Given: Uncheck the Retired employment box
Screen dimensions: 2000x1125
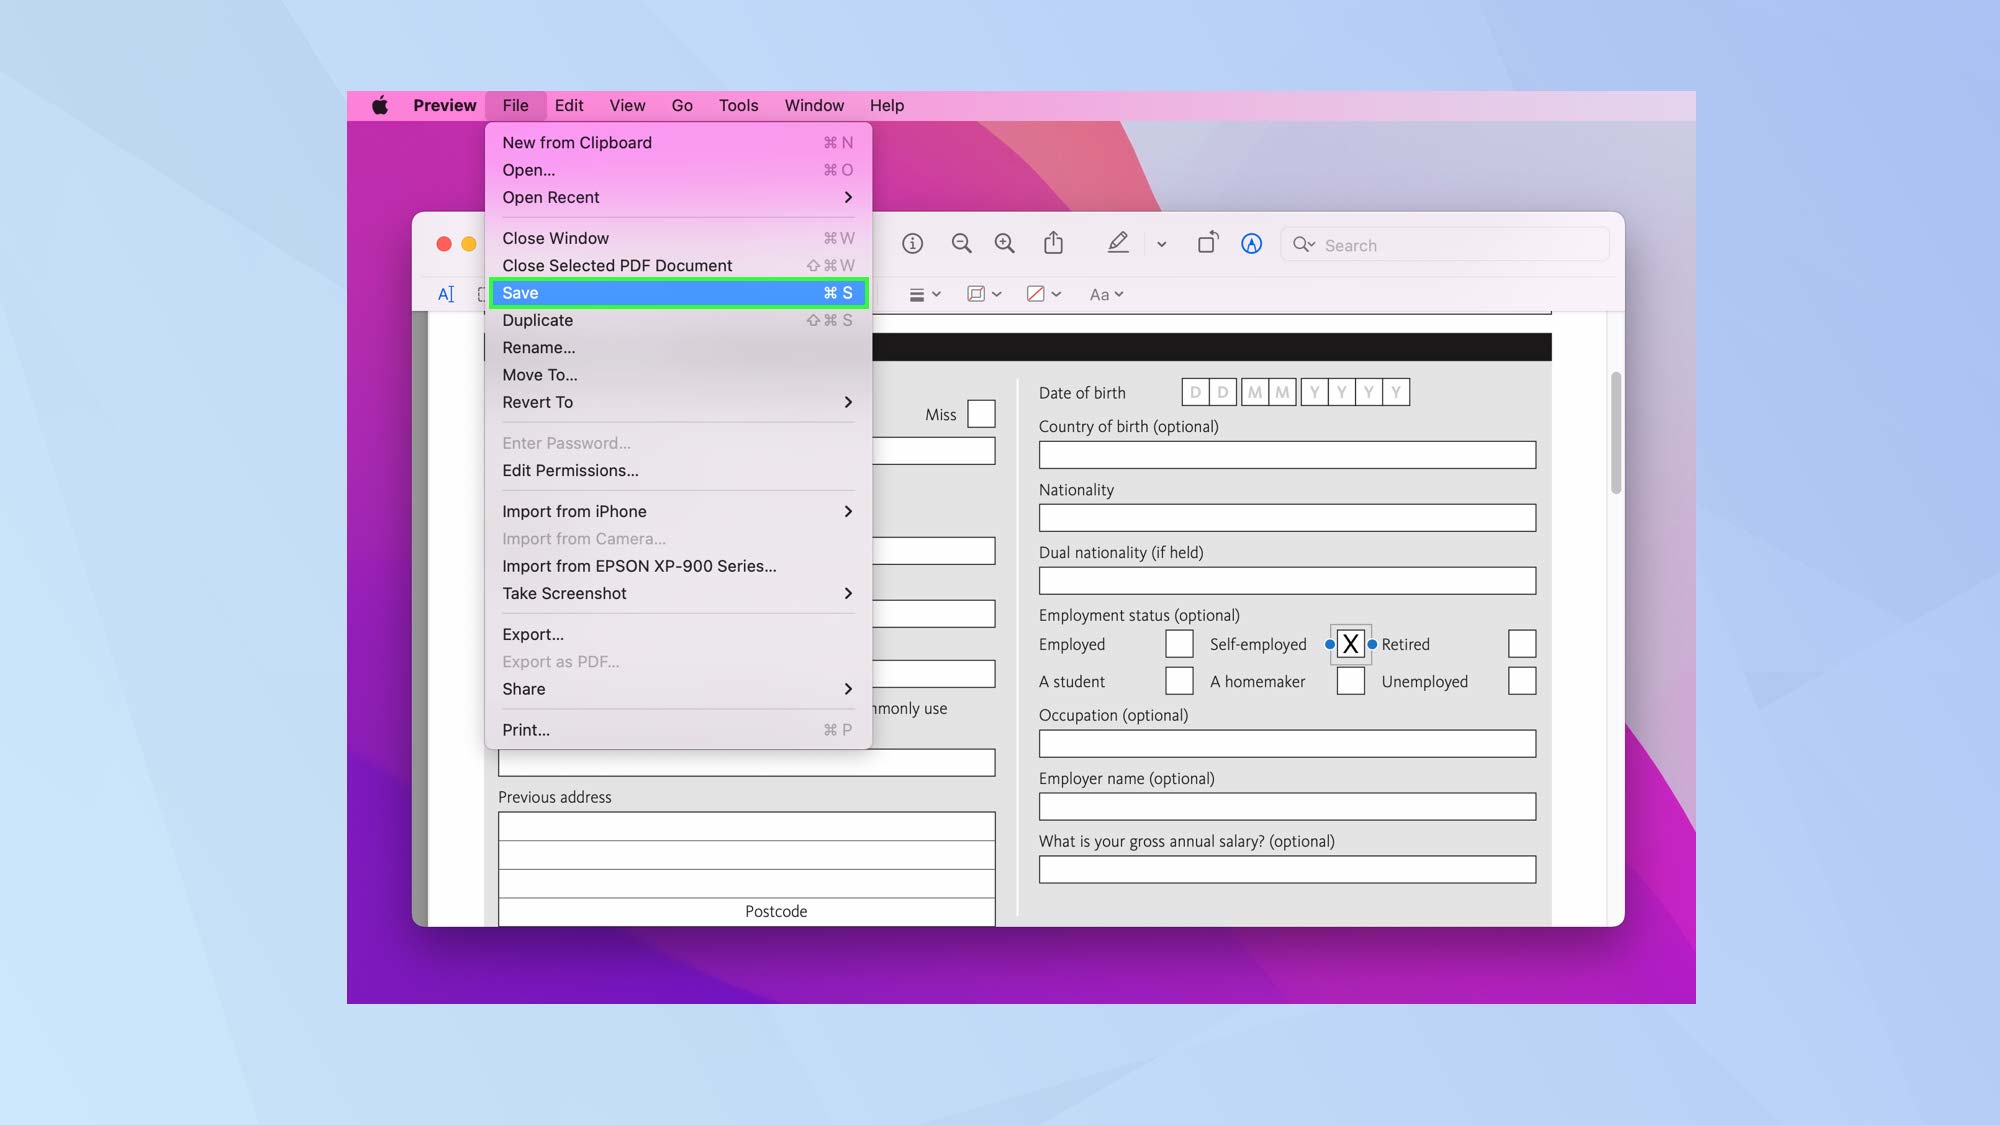Looking at the screenshot, I should point(1351,643).
